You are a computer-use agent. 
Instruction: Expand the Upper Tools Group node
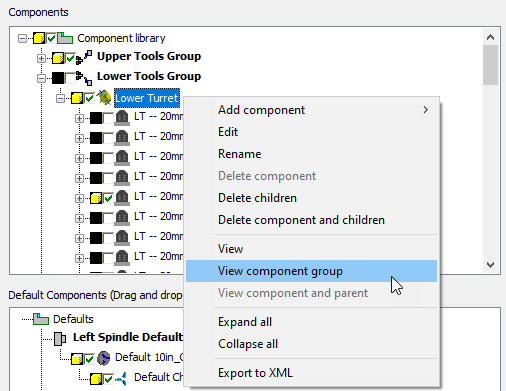tap(41, 59)
